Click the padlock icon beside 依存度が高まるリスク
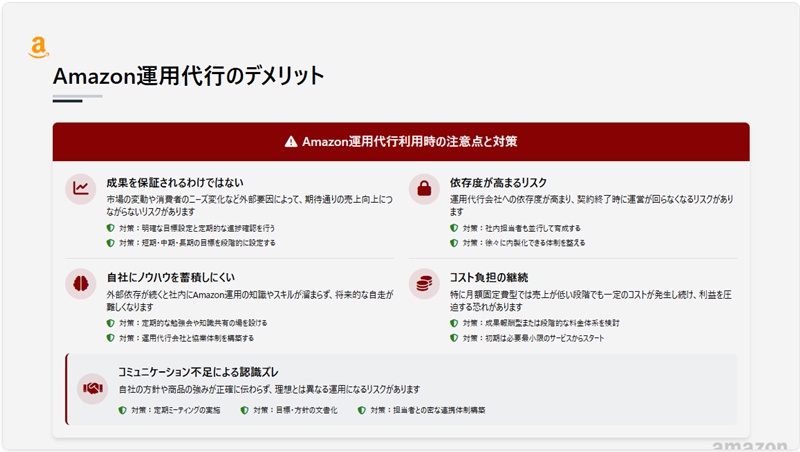 (424, 189)
